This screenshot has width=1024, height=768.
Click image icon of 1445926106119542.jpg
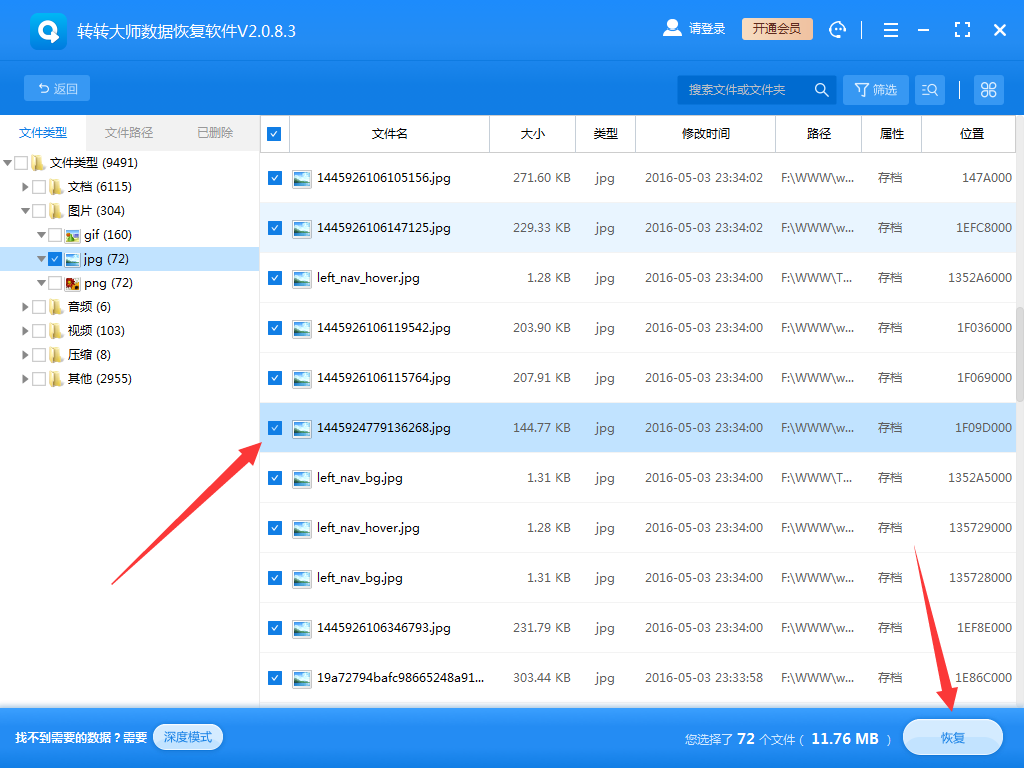301,328
